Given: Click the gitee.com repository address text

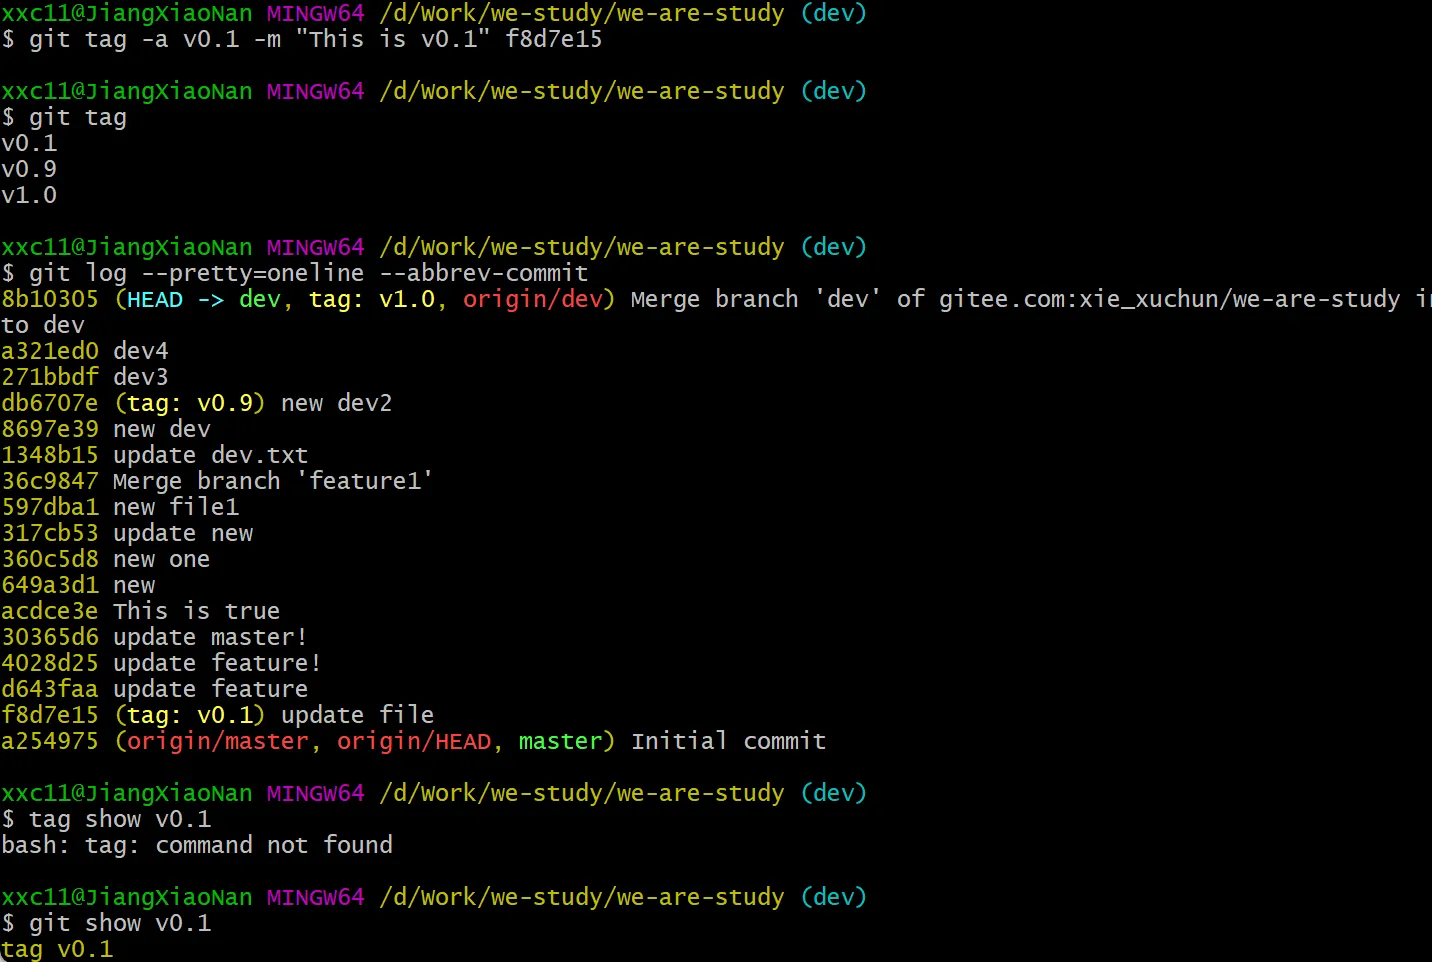Looking at the screenshot, I should [x=1169, y=299].
